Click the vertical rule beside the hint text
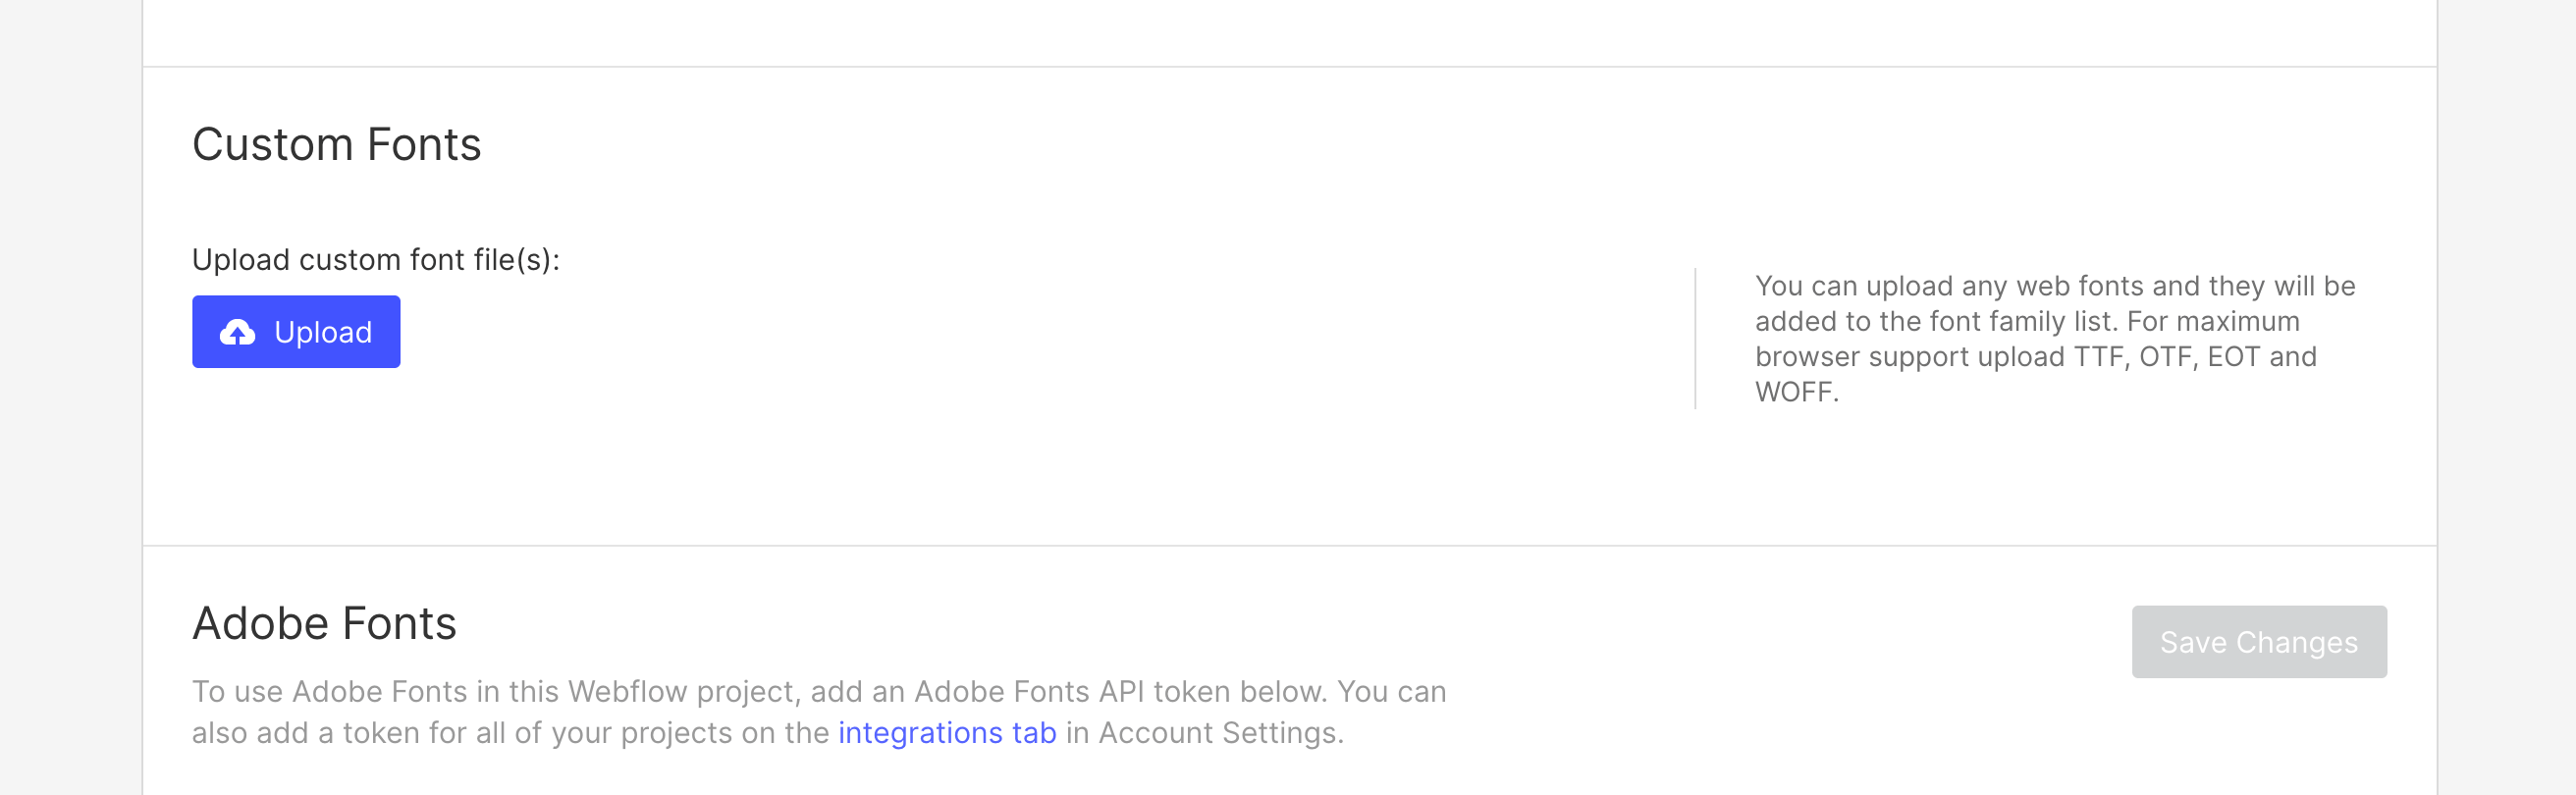 click(1695, 337)
